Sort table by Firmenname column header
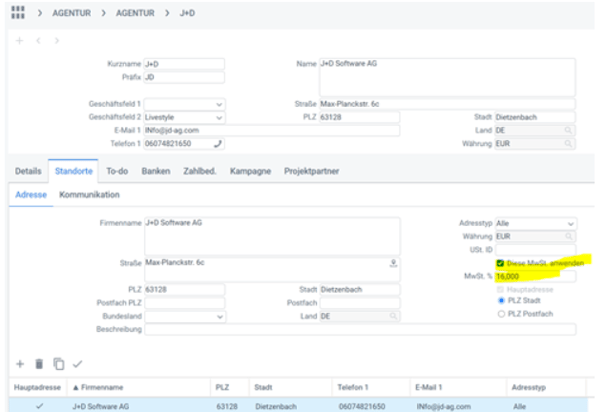 [x=139, y=387]
